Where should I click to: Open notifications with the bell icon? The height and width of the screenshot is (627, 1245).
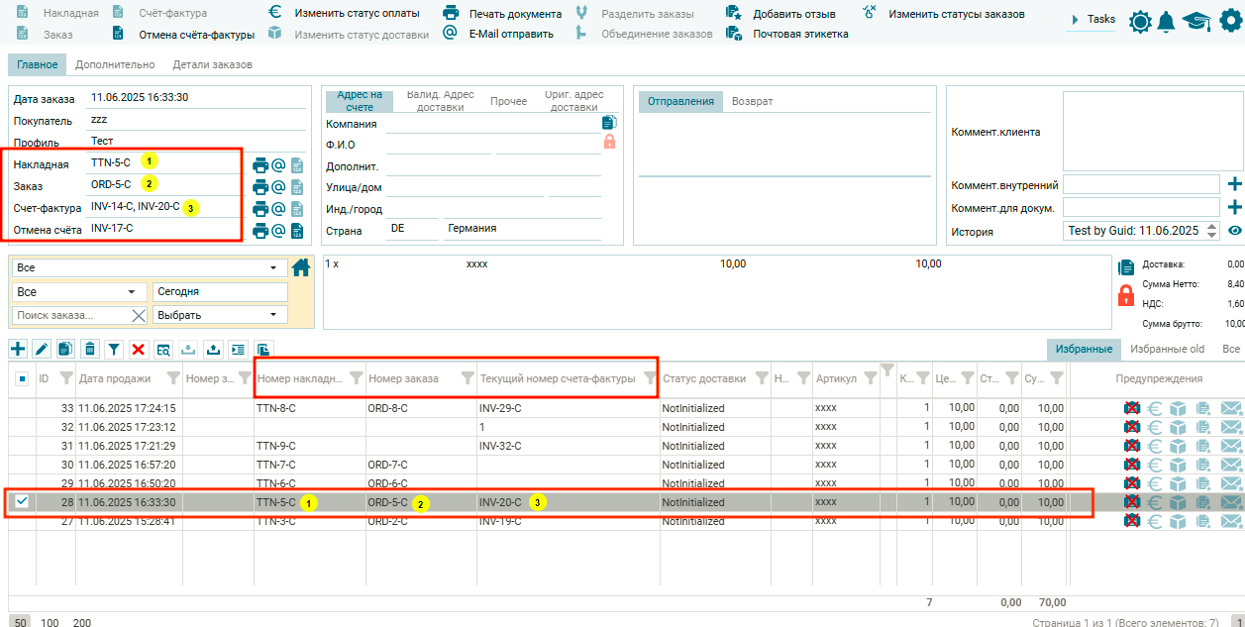click(1166, 21)
